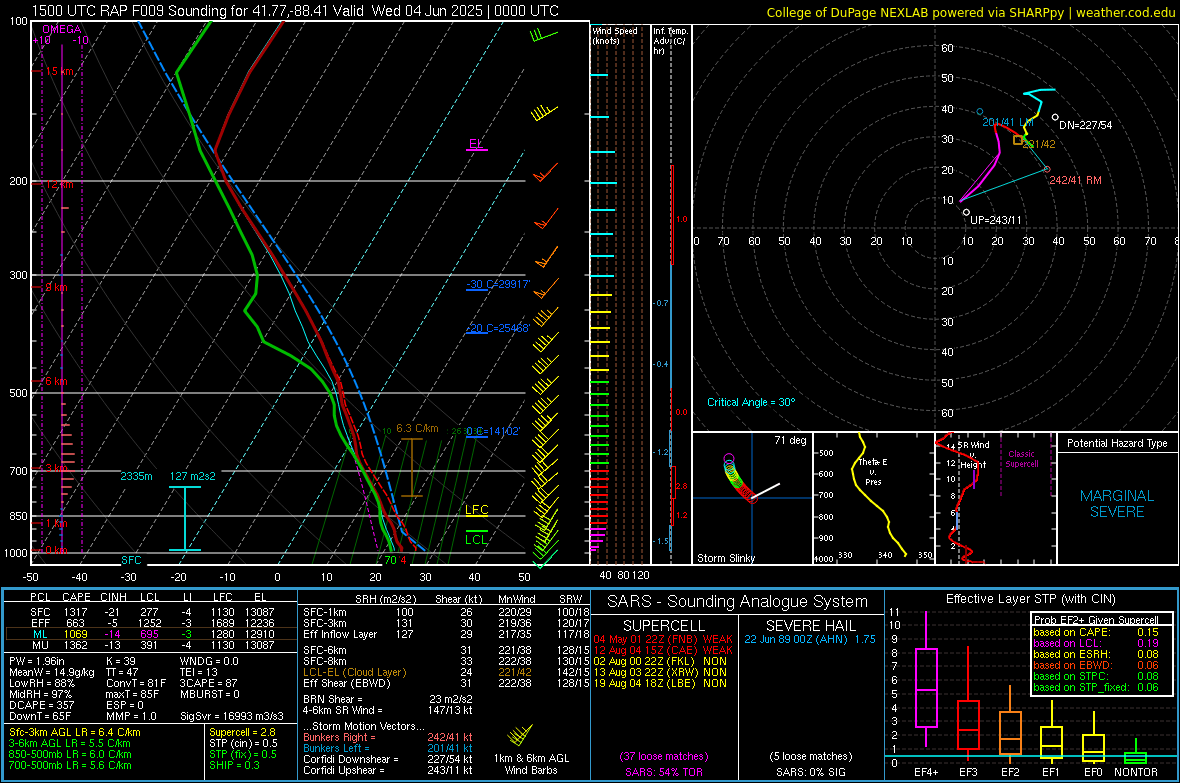Click the based on STP_fixed: 0.06 line
1180x783 pixels.
(1096, 687)
